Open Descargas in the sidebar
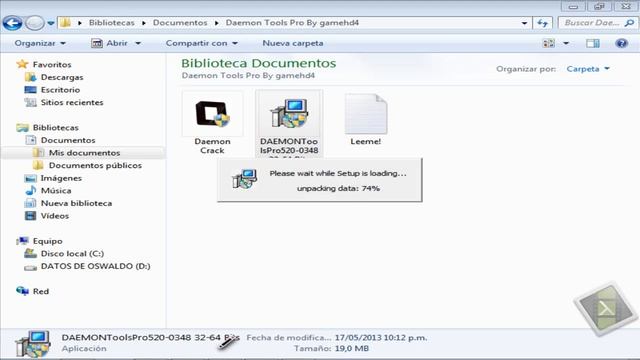 pos(62,77)
